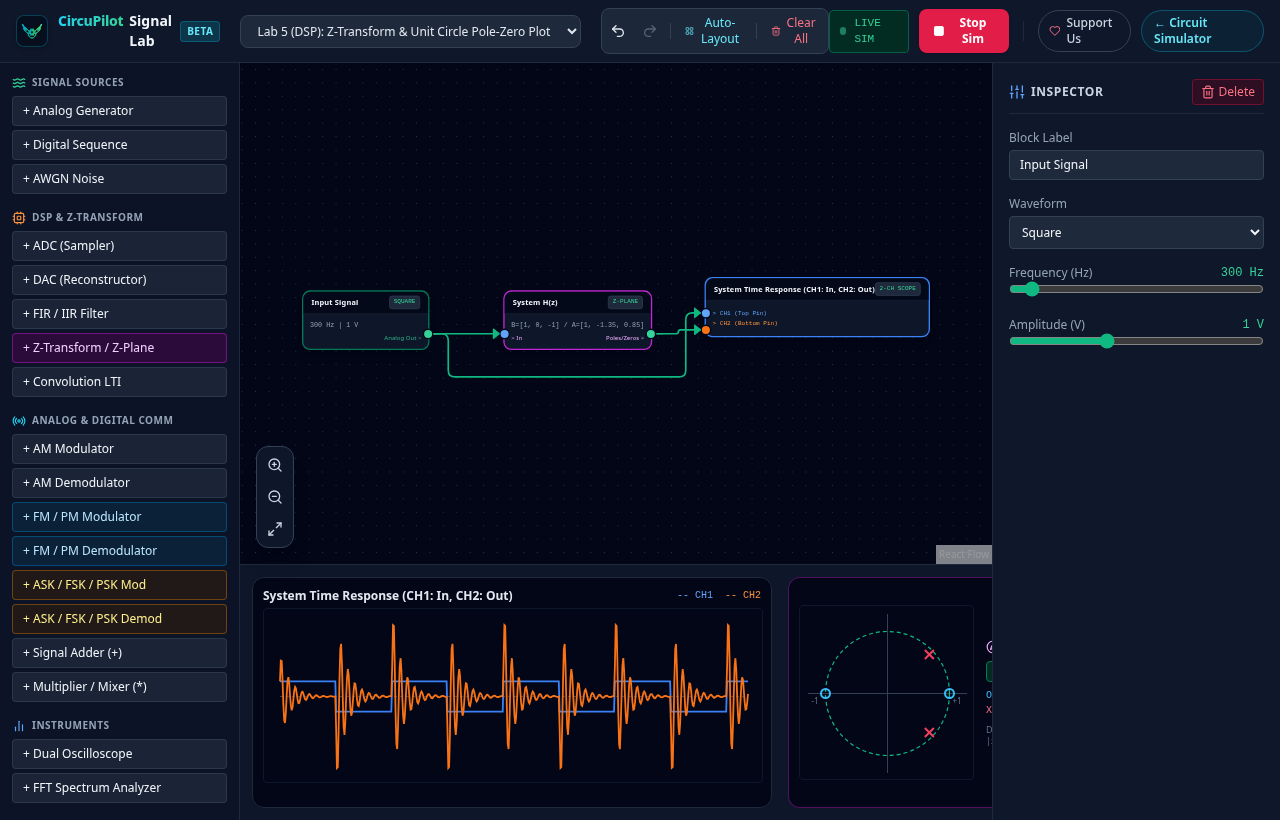This screenshot has width=1280, height=820.
Task: Add an AWGN Noise block
Action: pos(119,179)
